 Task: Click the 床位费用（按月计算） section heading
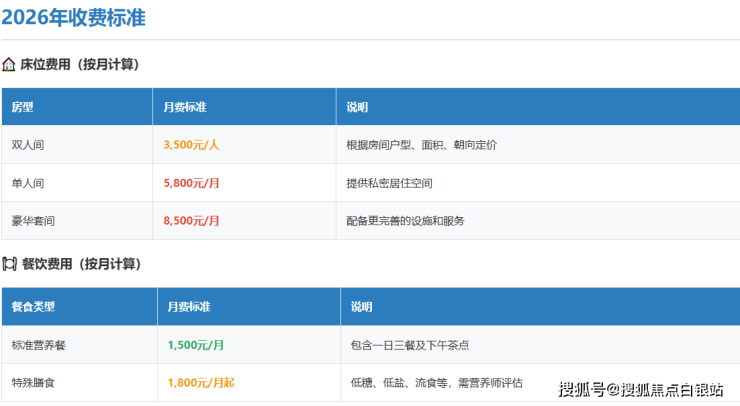[x=80, y=64]
